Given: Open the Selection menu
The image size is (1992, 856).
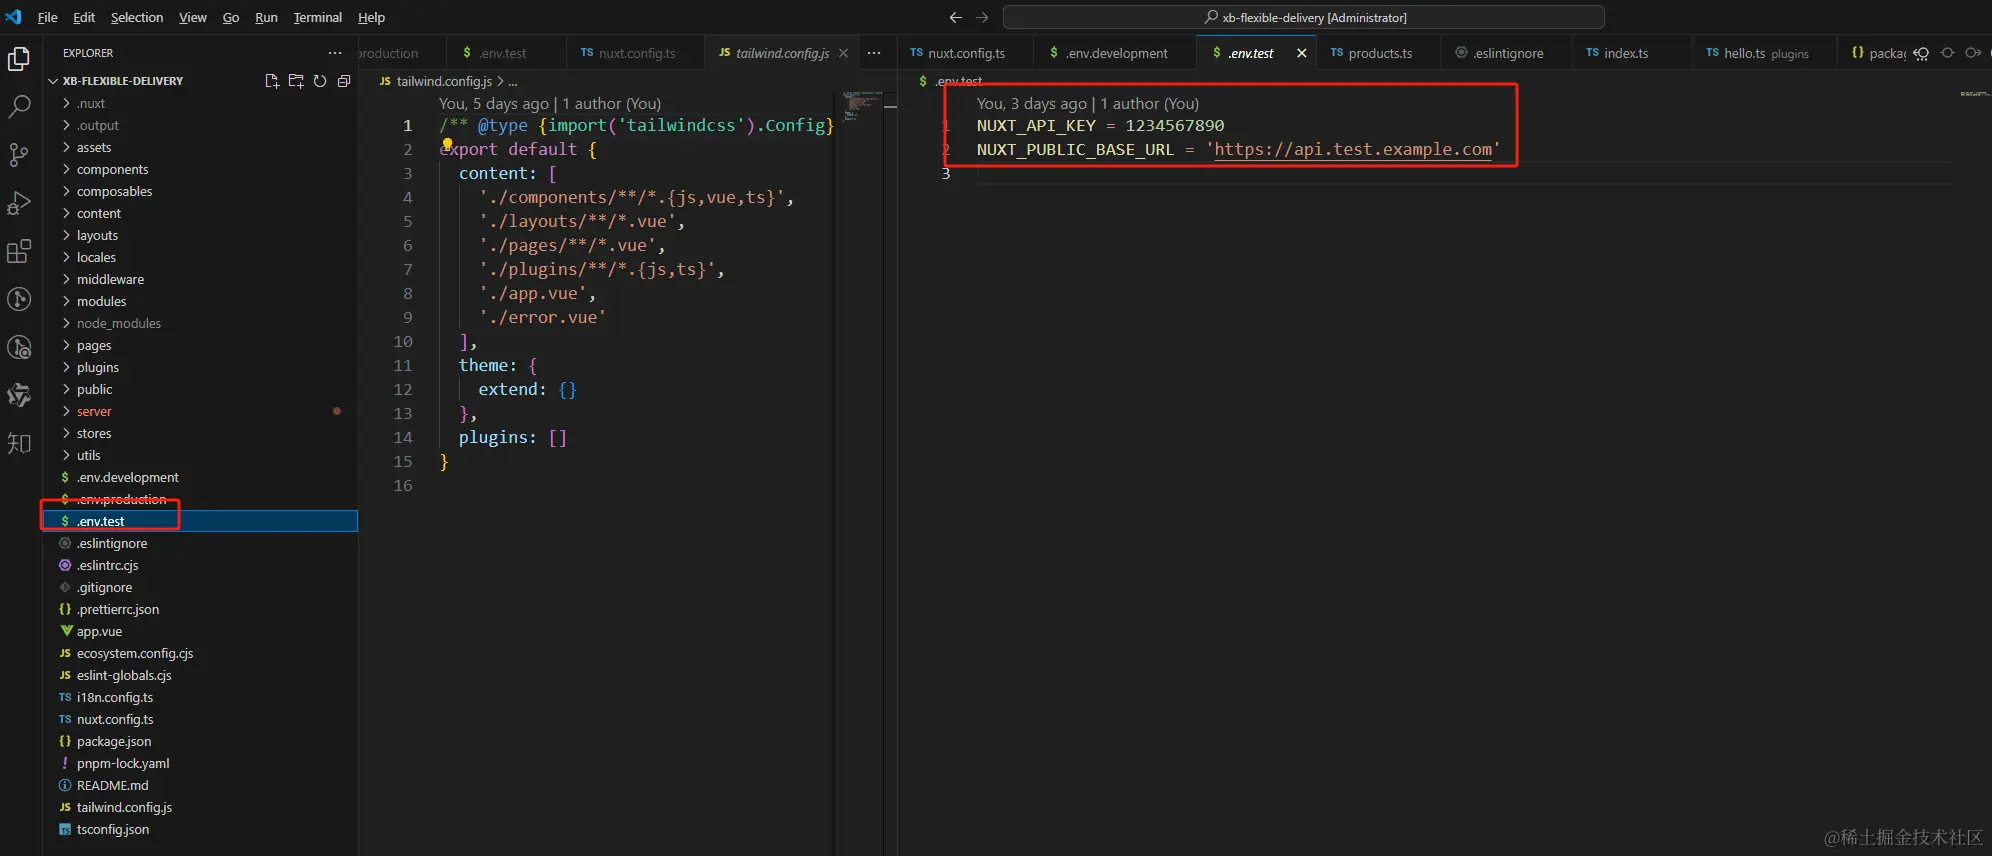Looking at the screenshot, I should 137,17.
